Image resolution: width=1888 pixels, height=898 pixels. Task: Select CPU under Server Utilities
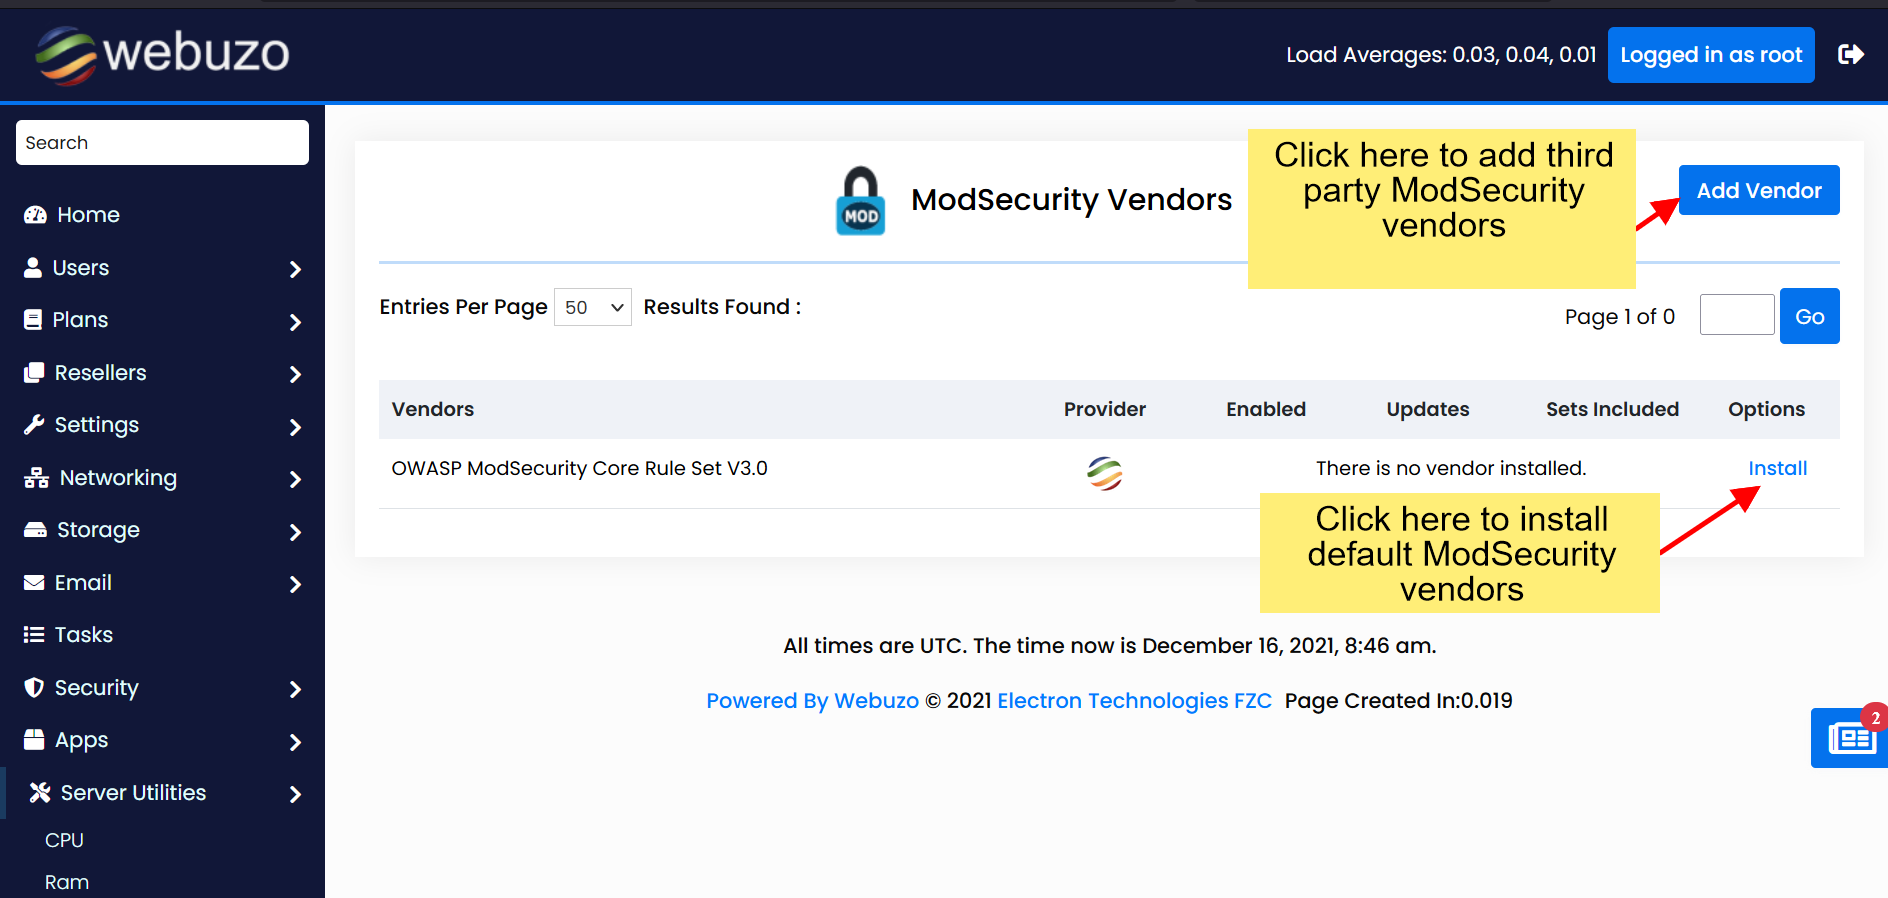[64, 840]
